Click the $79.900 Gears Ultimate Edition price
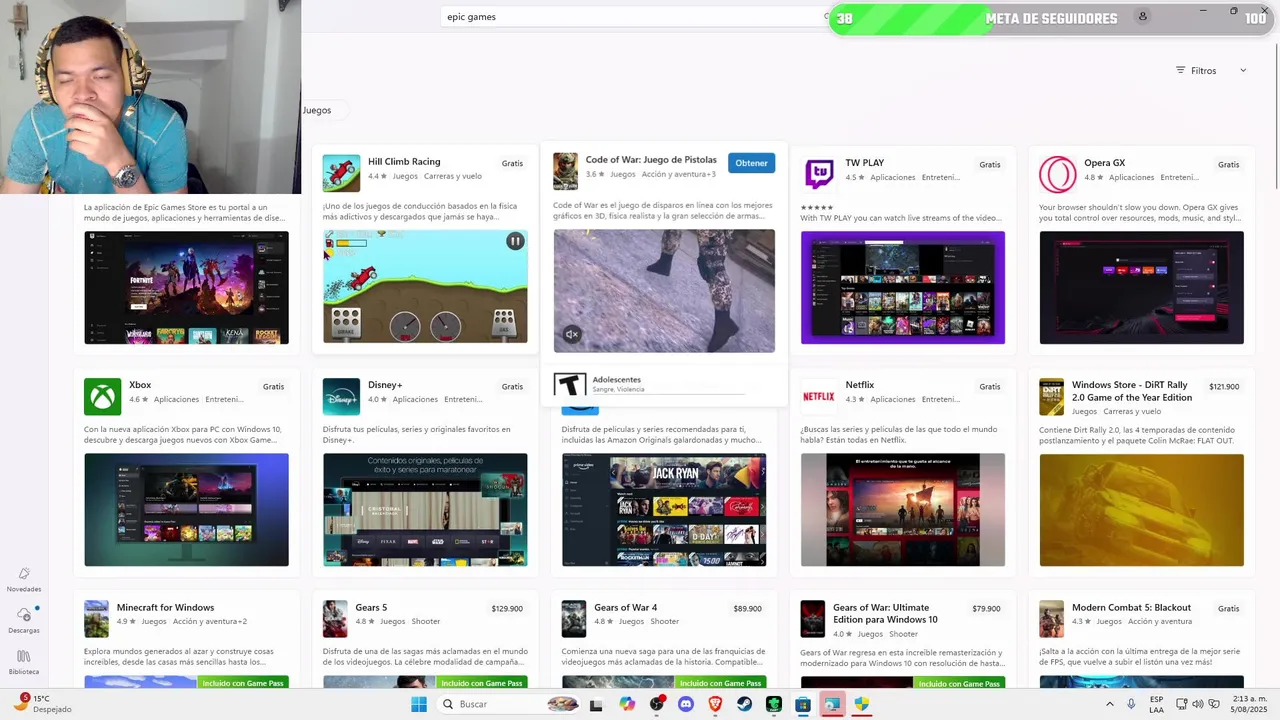This screenshot has height=720, width=1280. pos(986,608)
